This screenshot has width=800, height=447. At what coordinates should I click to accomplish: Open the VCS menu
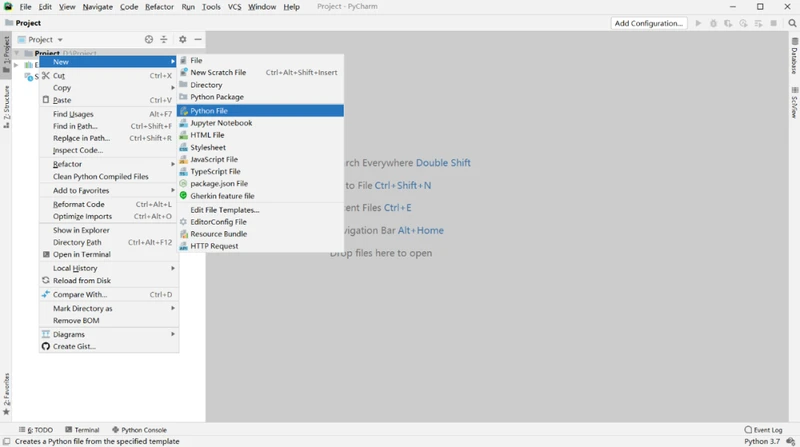[234, 7]
